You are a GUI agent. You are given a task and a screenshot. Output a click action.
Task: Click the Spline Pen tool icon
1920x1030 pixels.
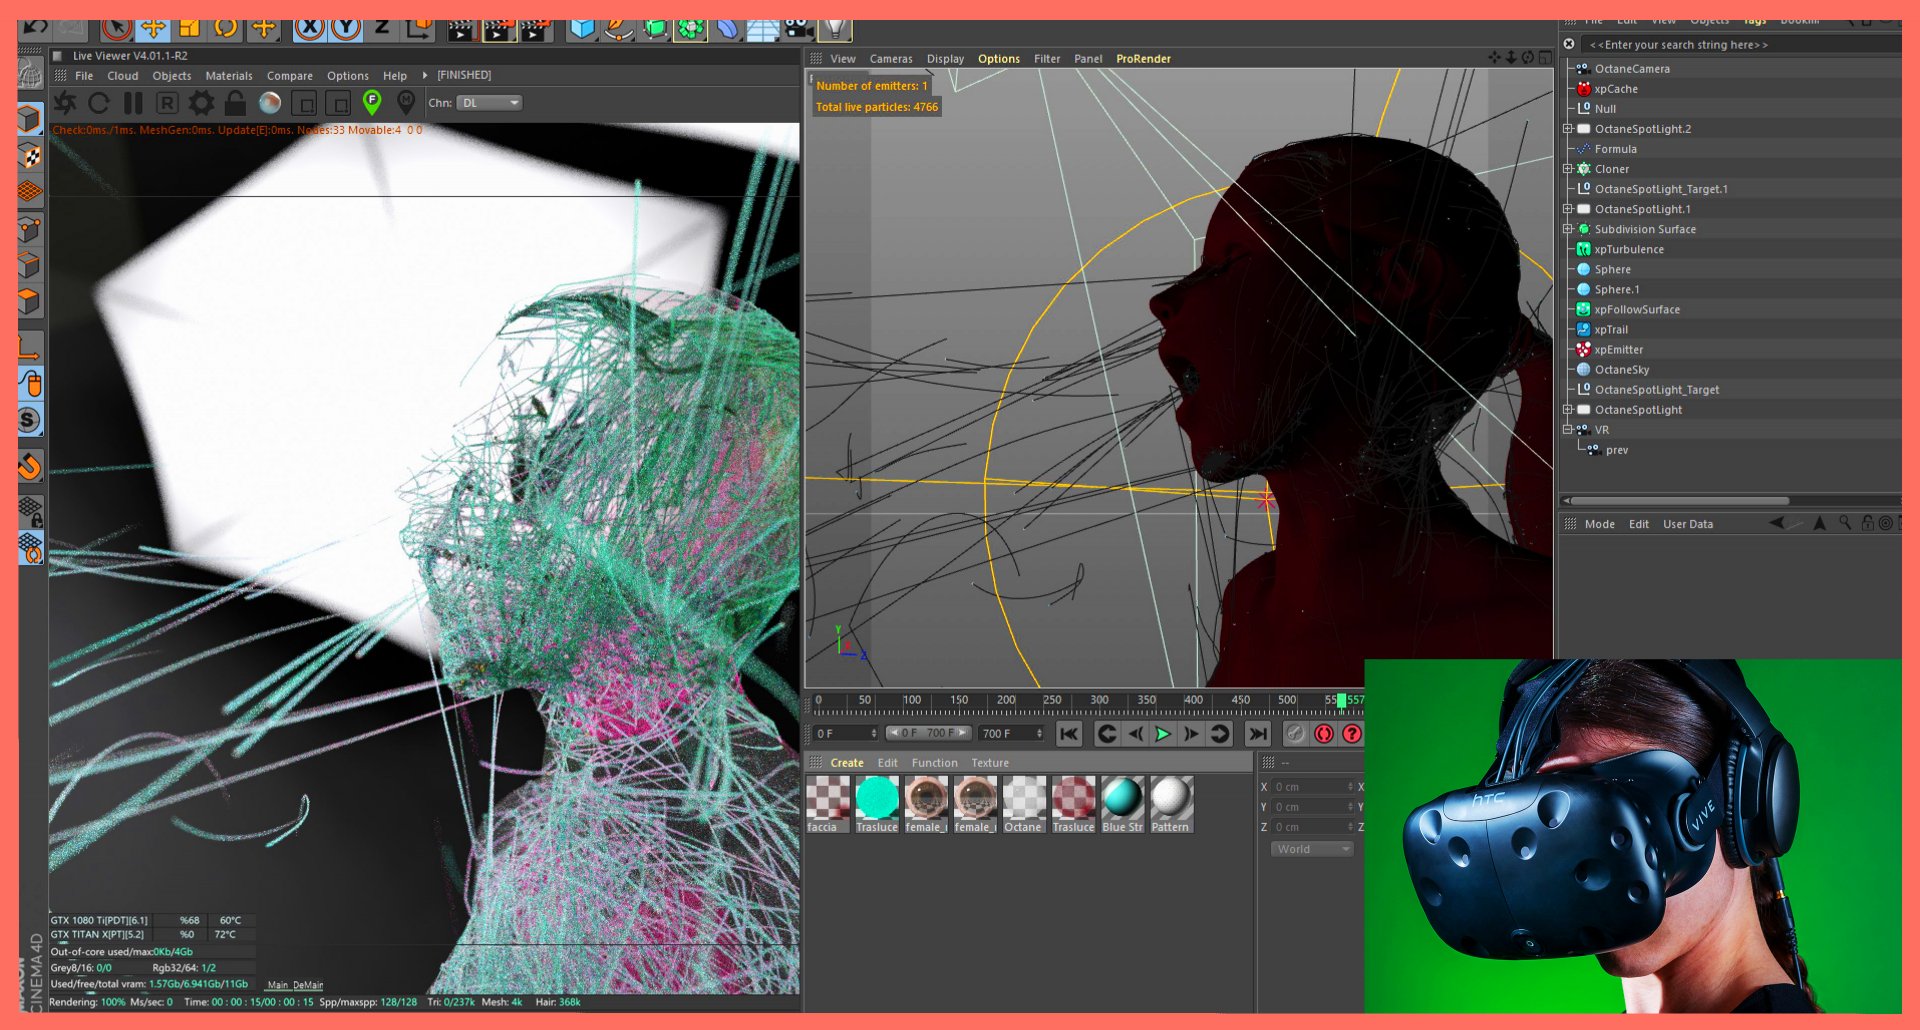point(618,29)
